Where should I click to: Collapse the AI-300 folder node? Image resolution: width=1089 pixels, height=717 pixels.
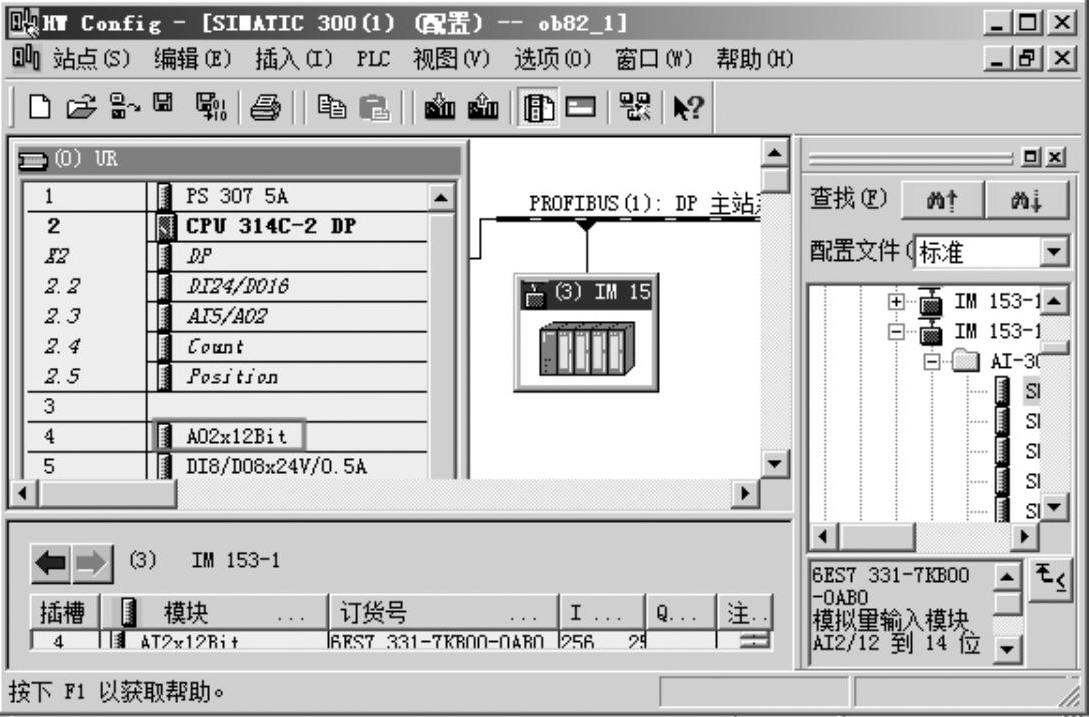[x=932, y=362]
